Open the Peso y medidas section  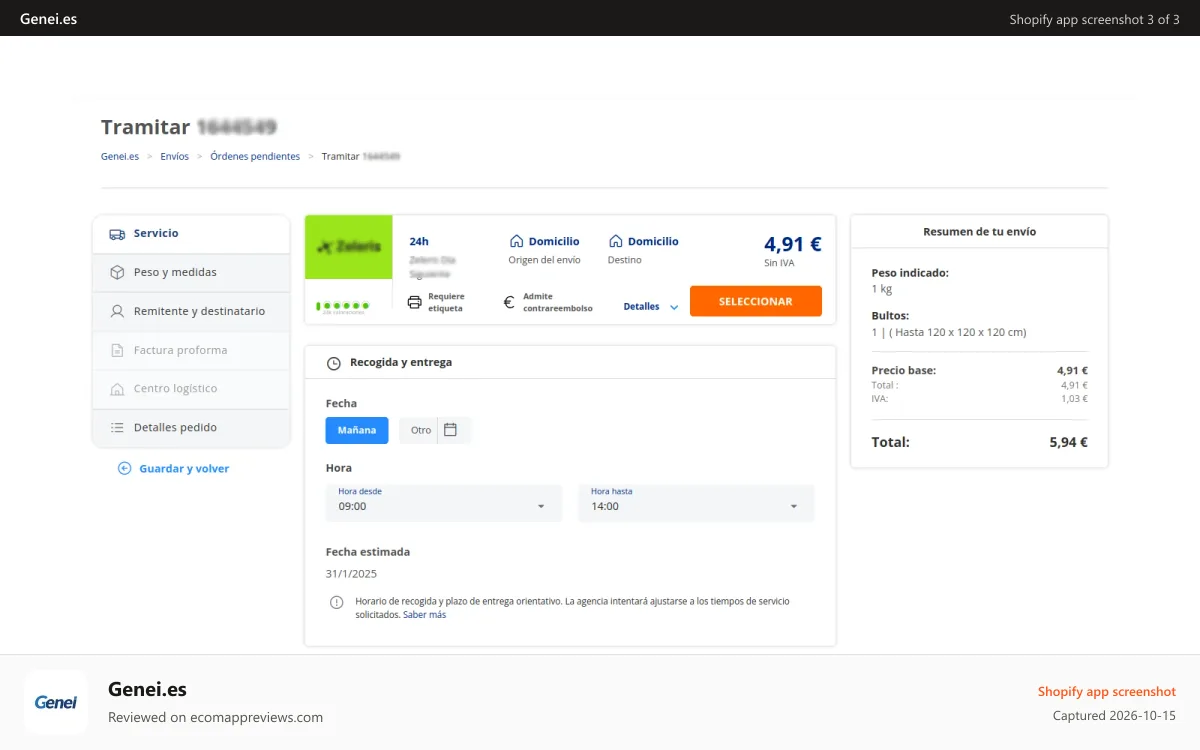191,272
